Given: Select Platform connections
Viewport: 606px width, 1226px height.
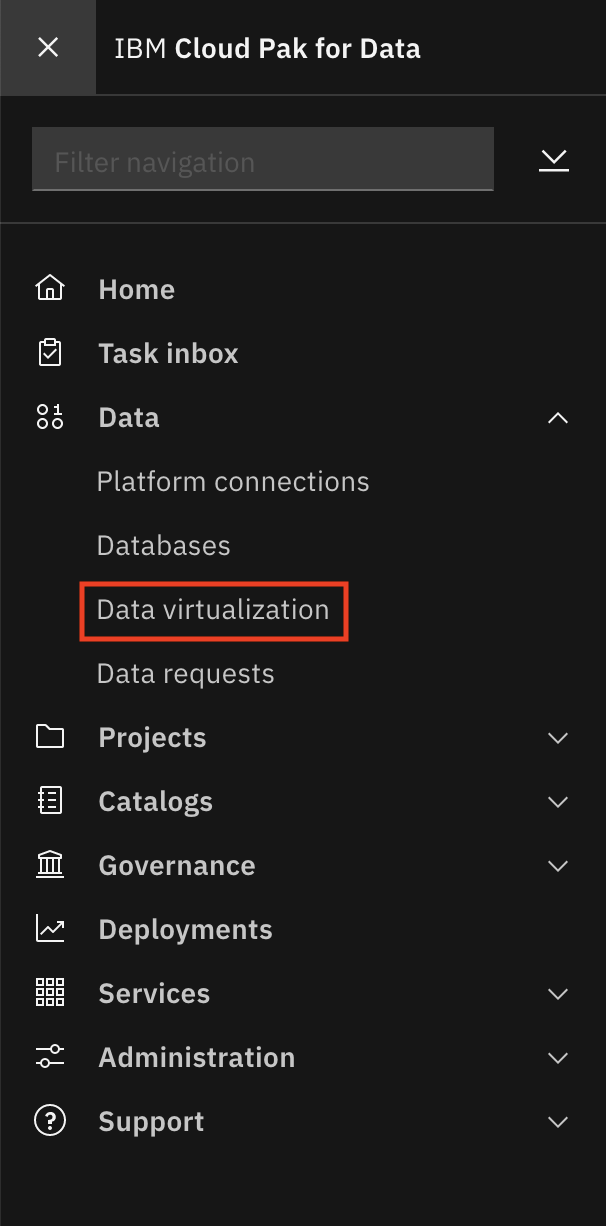Looking at the screenshot, I should pyautogui.click(x=232, y=481).
